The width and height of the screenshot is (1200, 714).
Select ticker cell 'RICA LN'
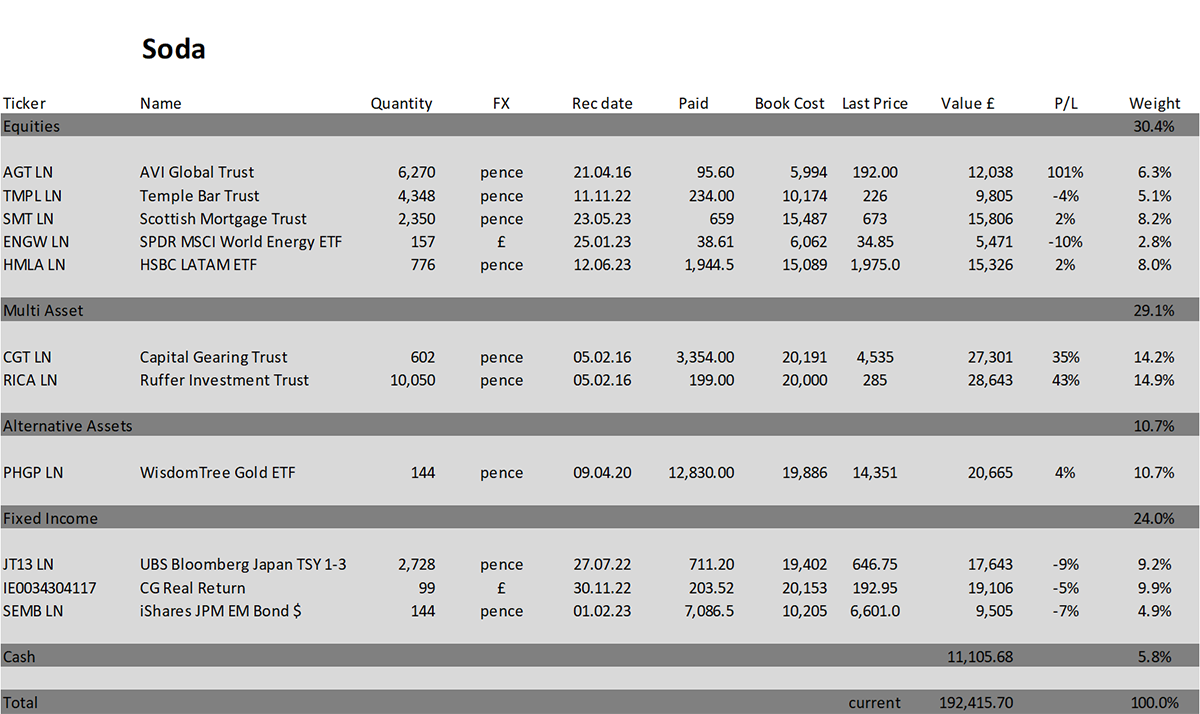30,380
